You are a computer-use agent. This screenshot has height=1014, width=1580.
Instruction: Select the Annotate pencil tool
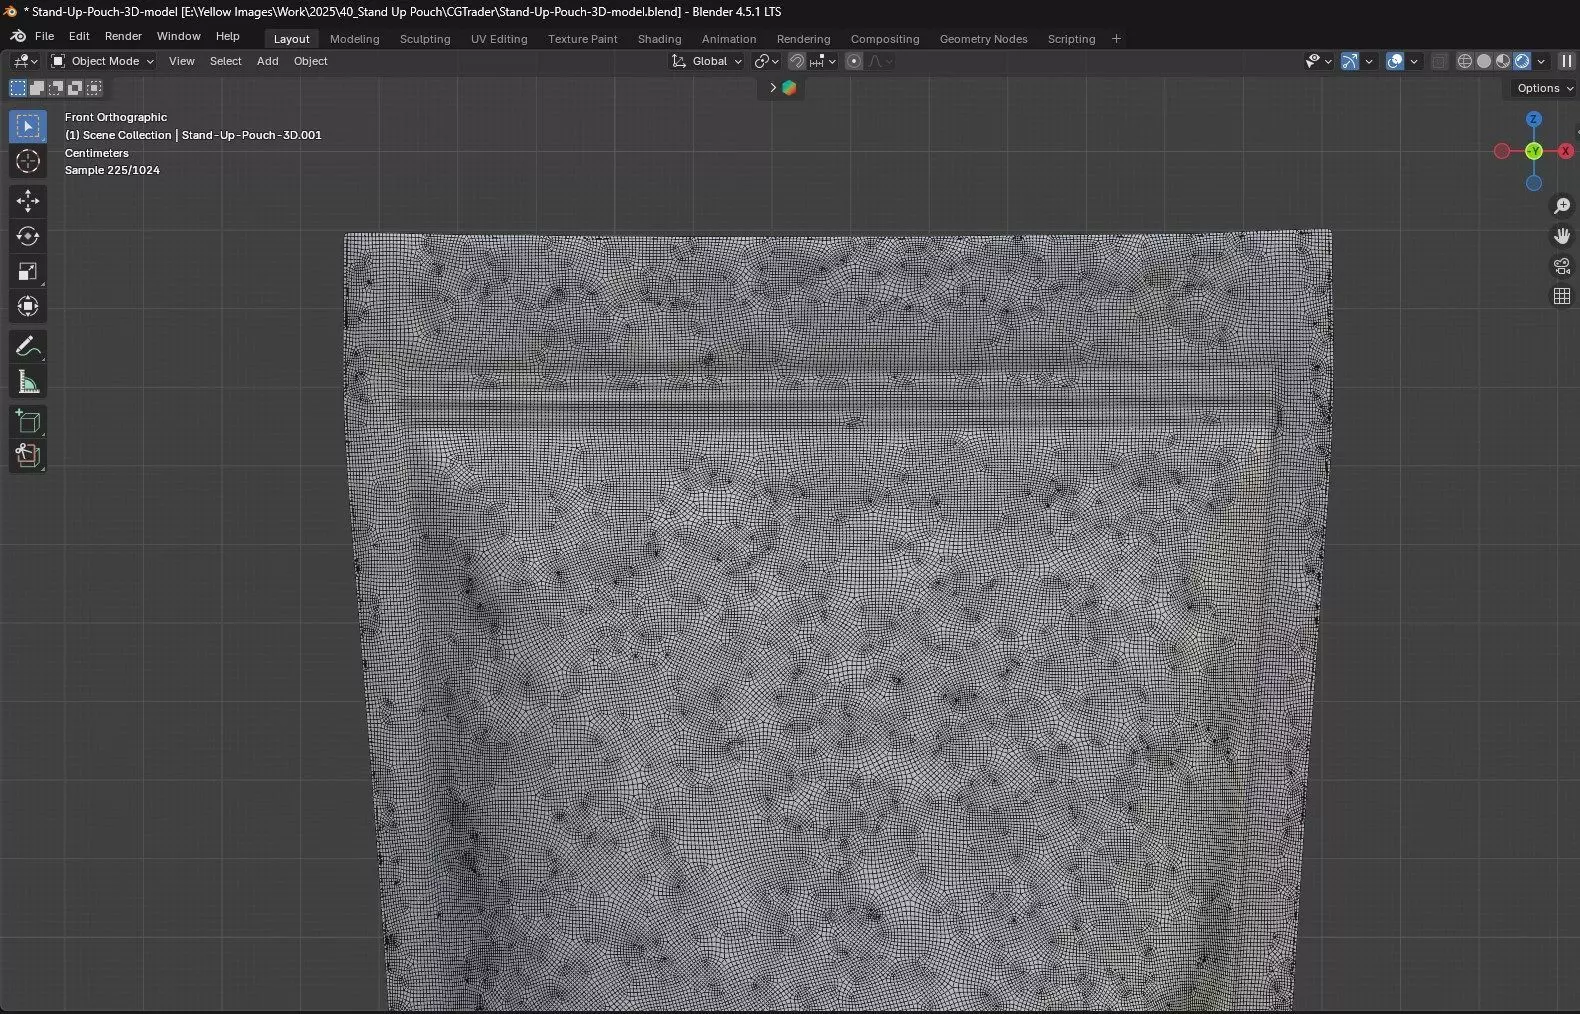pyautogui.click(x=28, y=346)
